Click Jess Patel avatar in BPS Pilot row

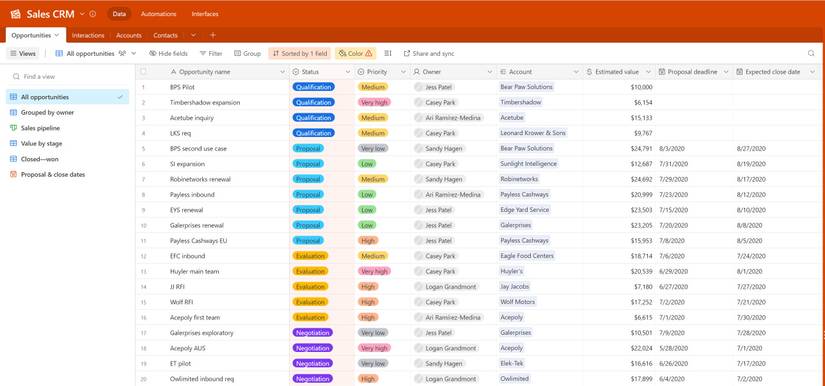click(x=419, y=87)
